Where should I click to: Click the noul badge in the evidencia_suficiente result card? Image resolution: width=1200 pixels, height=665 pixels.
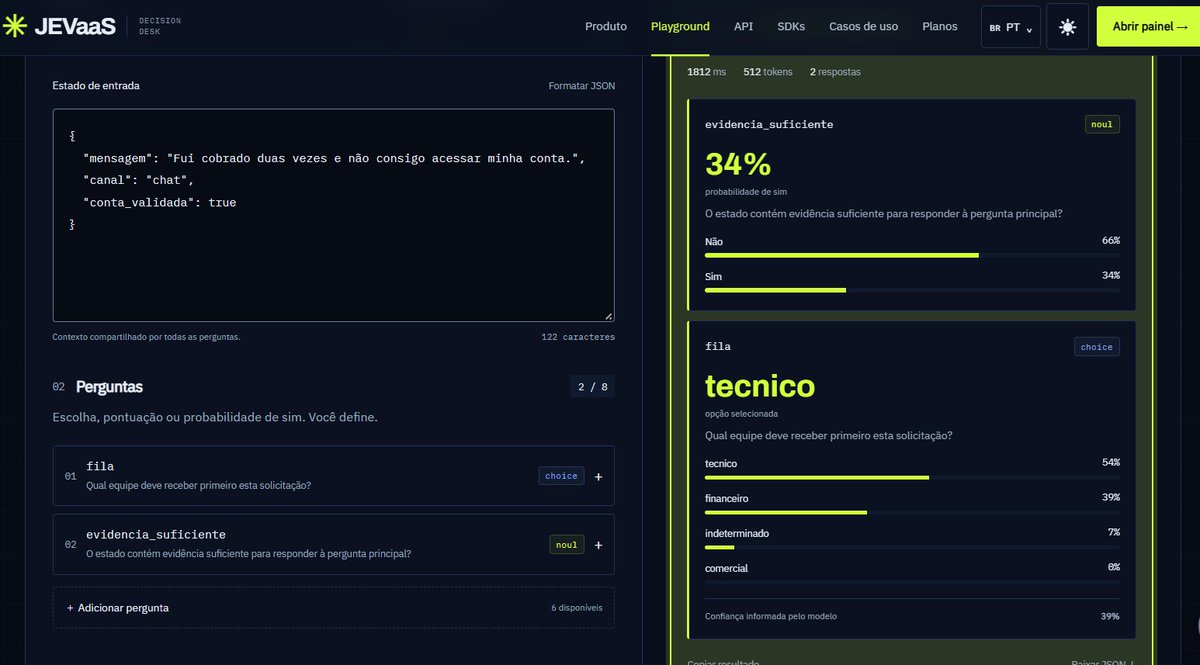pyautogui.click(x=1103, y=125)
